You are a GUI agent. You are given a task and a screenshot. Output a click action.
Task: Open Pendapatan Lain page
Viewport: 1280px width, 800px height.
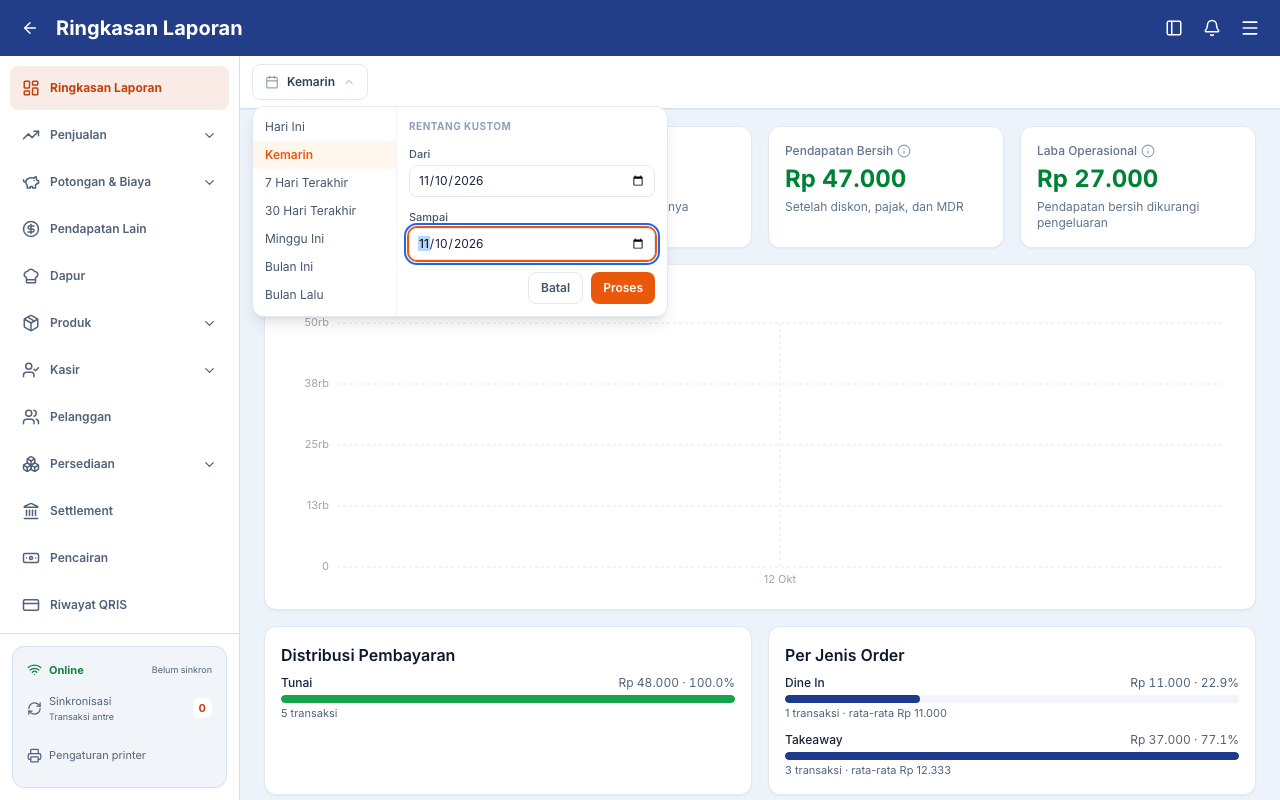point(119,229)
